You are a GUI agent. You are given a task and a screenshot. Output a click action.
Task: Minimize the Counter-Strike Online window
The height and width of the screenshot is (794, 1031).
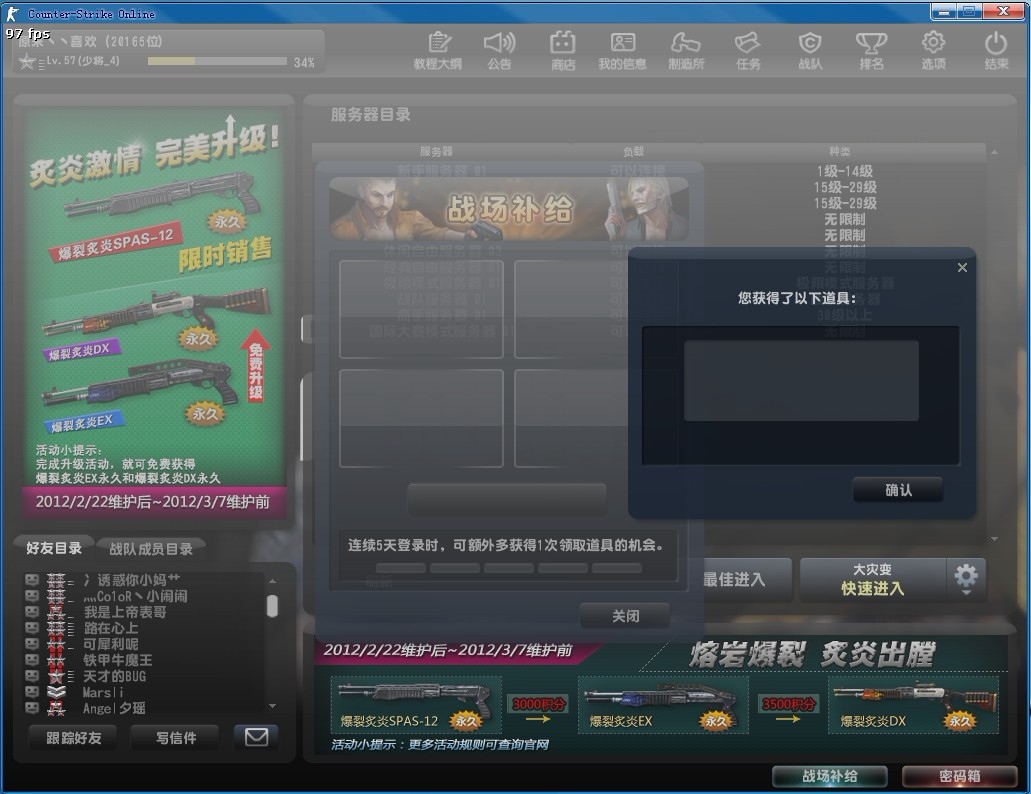pyautogui.click(x=944, y=11)
